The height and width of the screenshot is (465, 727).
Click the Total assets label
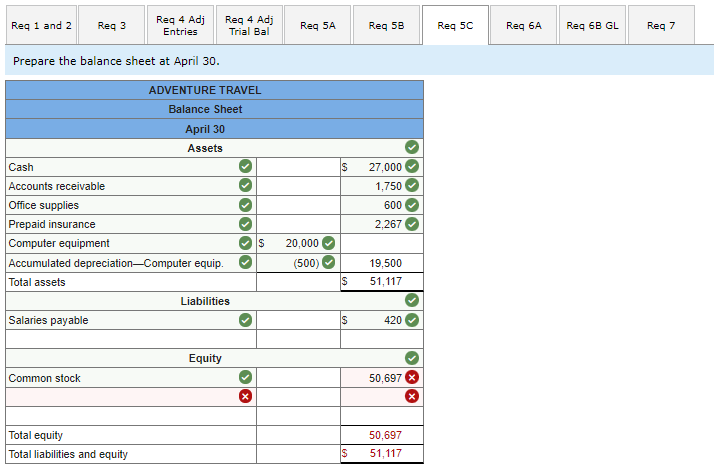click(x=37, y=282)
